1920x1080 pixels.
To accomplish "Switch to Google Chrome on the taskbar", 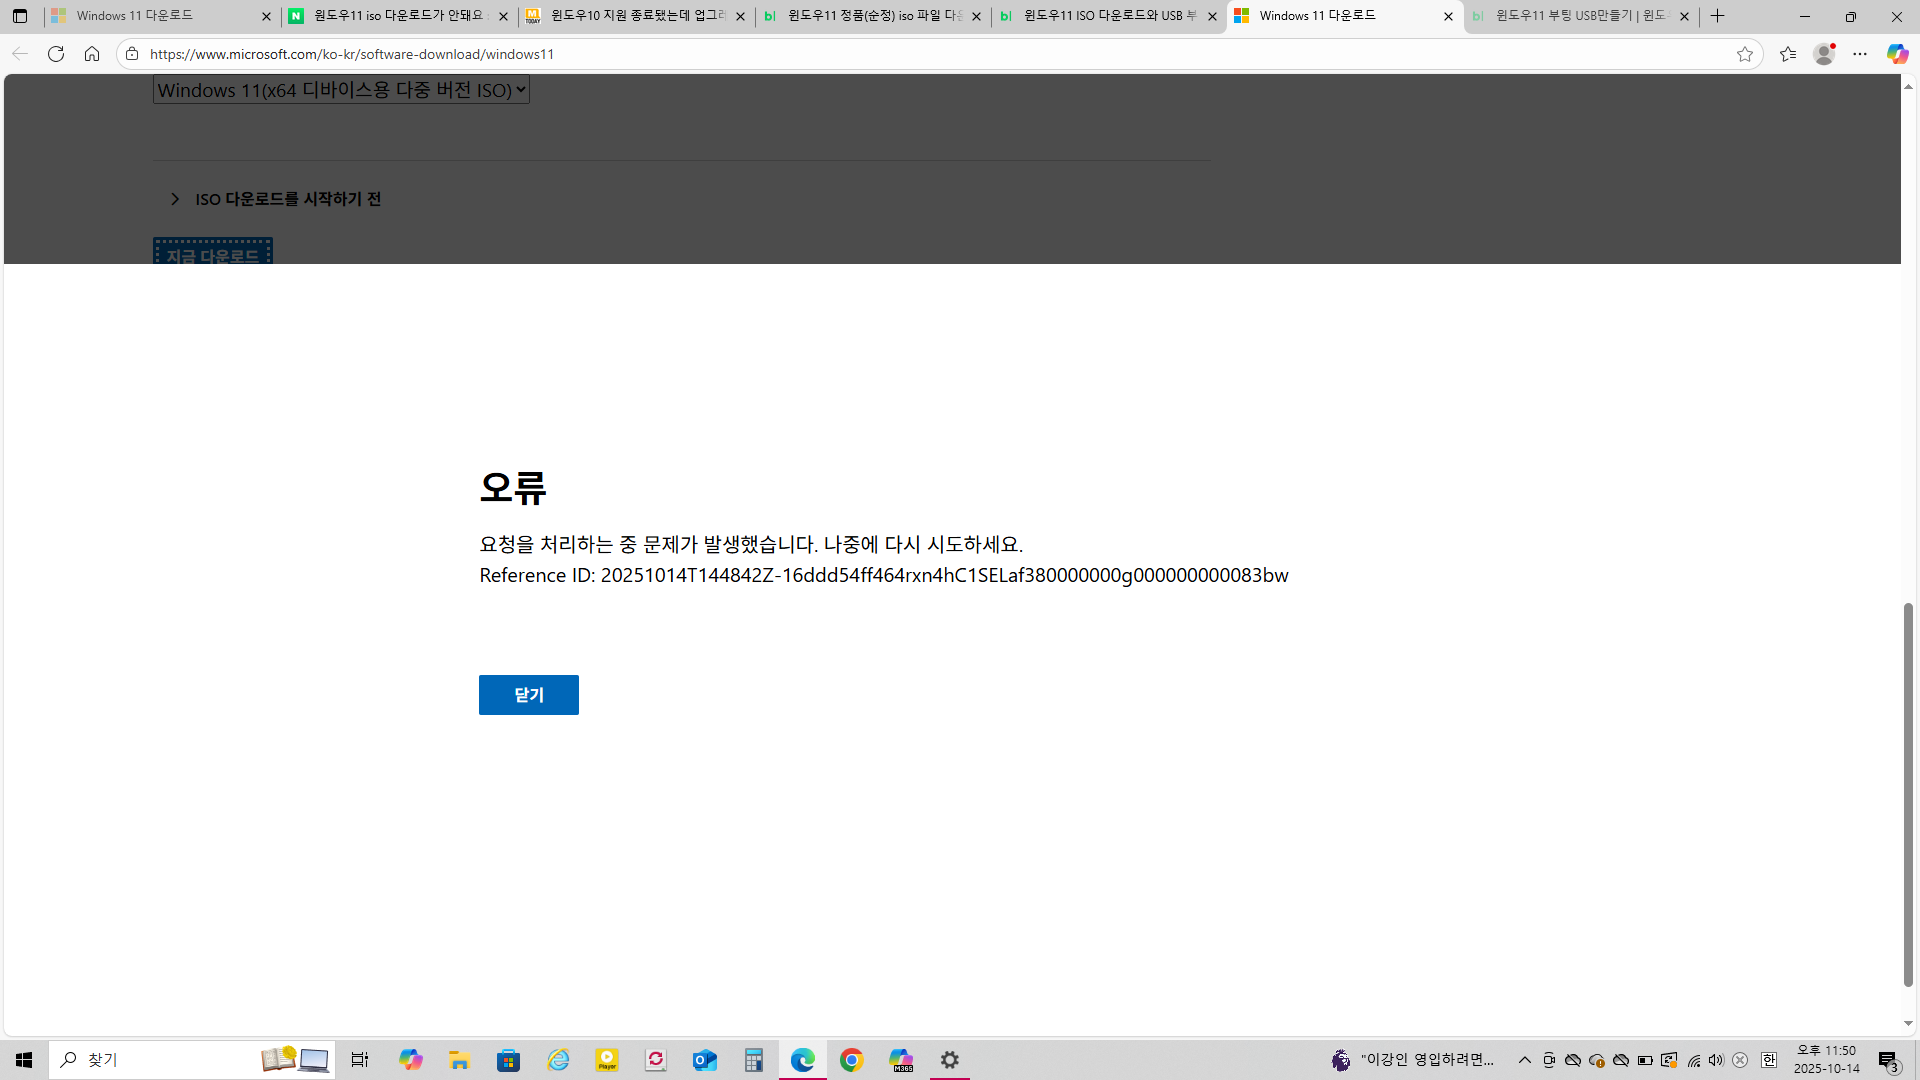I will coord(852,1060).
